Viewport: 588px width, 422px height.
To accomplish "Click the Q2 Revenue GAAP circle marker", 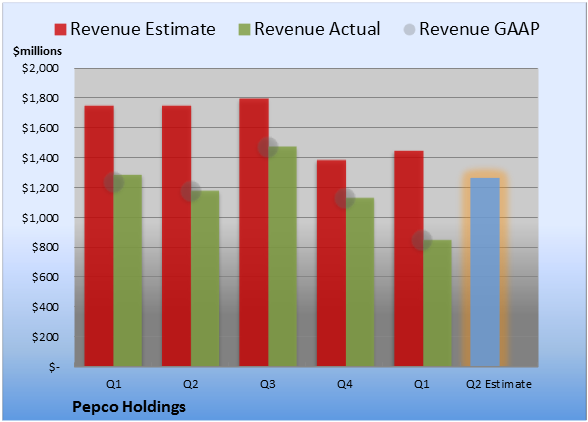I will tap(191, 191).
